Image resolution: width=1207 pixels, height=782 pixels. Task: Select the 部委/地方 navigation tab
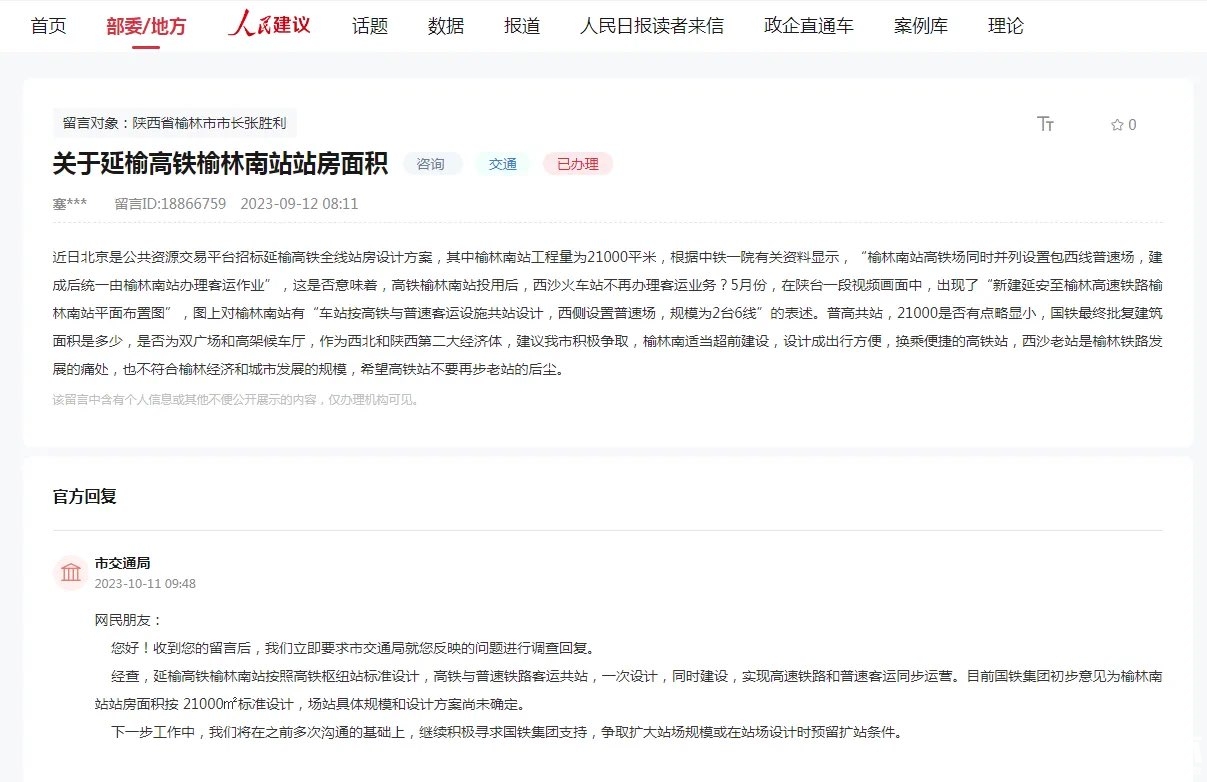tap(146, 26)
